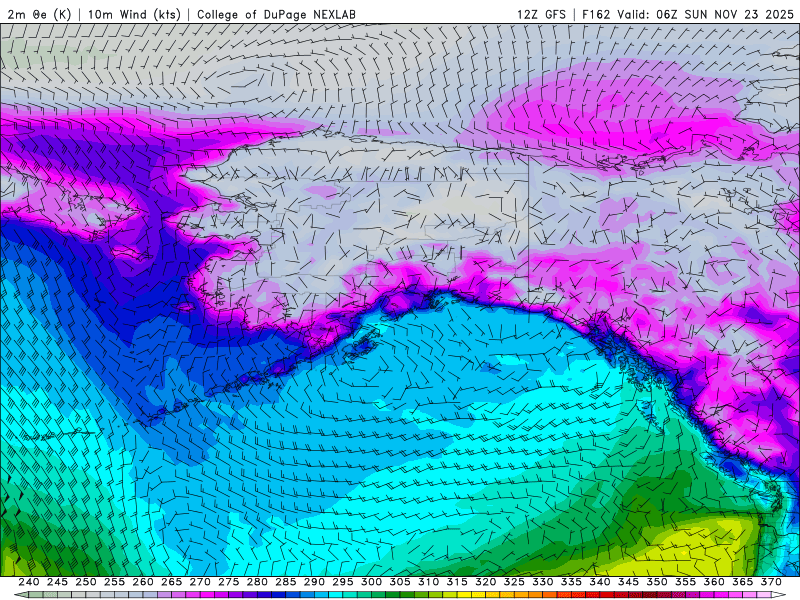Image resolution: width=800 pixels, height=600 pixels.
Task: Select the 265 color scale label
Action: coord(171,582)
